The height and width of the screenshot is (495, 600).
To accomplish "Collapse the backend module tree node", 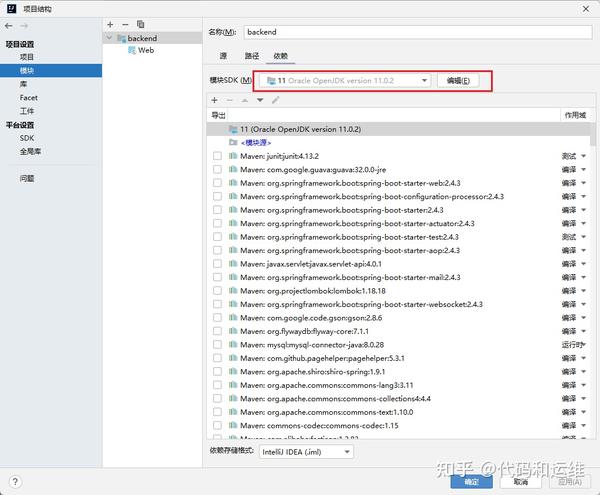I will click(109, 38).
